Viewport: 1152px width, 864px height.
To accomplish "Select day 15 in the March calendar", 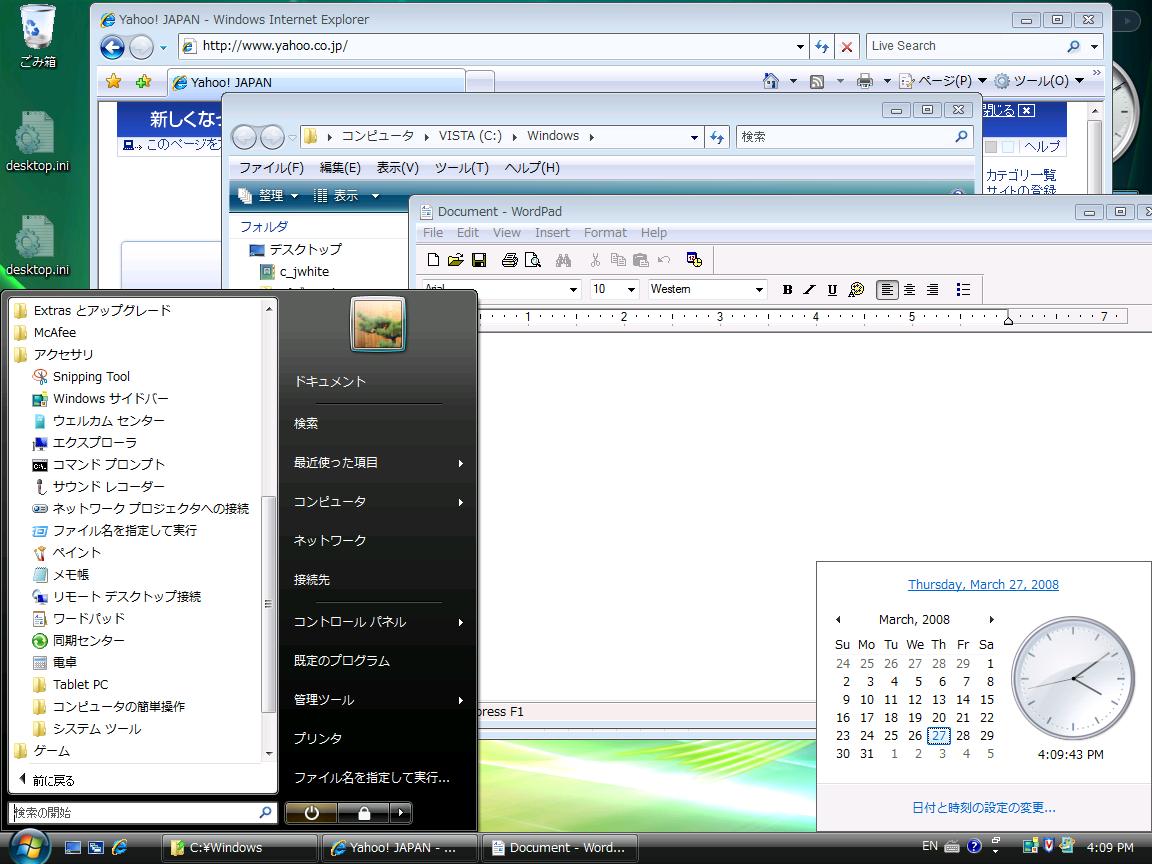I will [987, 700].
